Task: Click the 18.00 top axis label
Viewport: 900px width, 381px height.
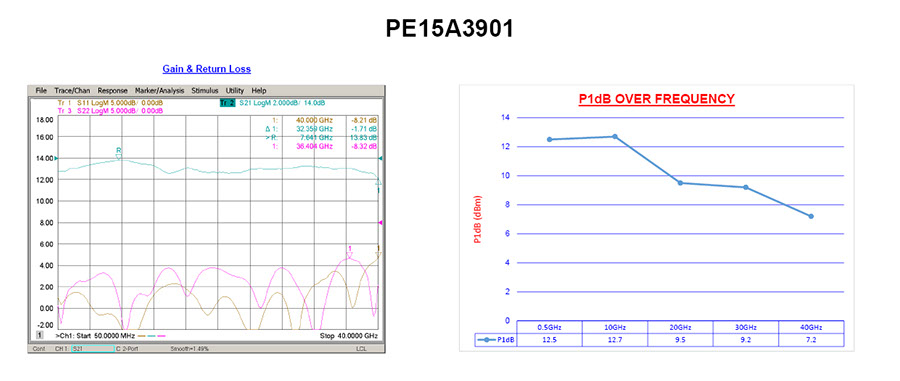Action: [45, 119]
